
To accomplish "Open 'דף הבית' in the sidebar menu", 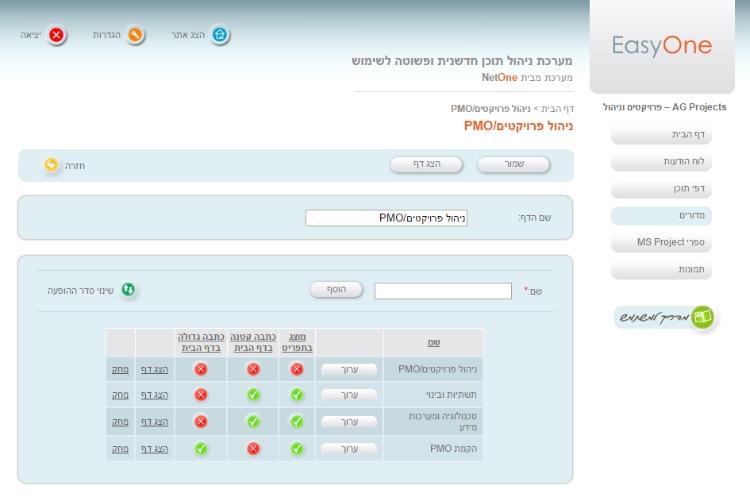I will (x=662, y=134).
